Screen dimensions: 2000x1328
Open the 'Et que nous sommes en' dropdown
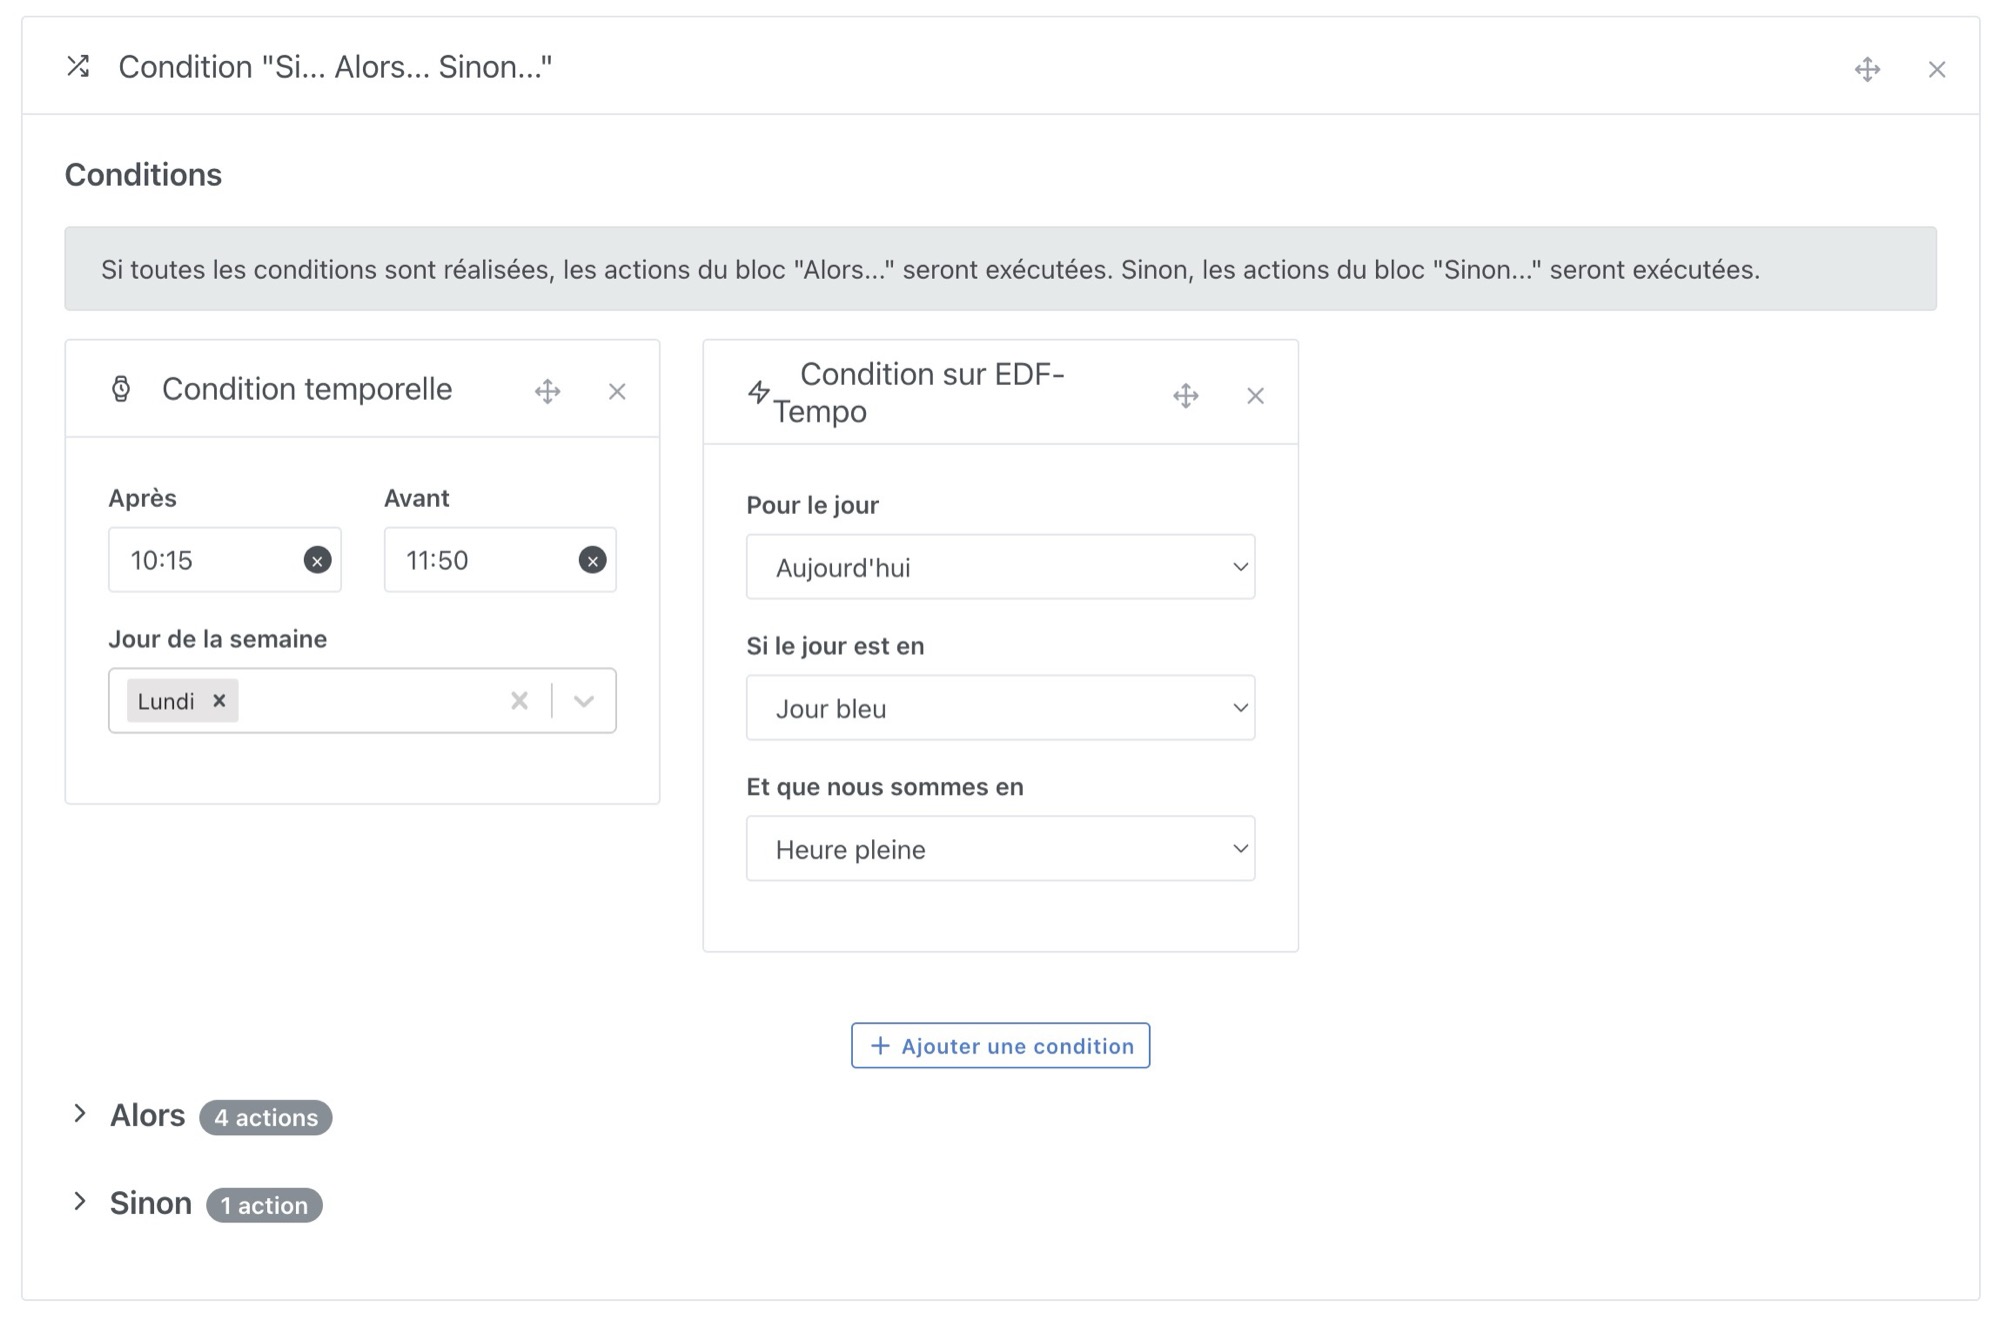click(x=1000, y=848)
